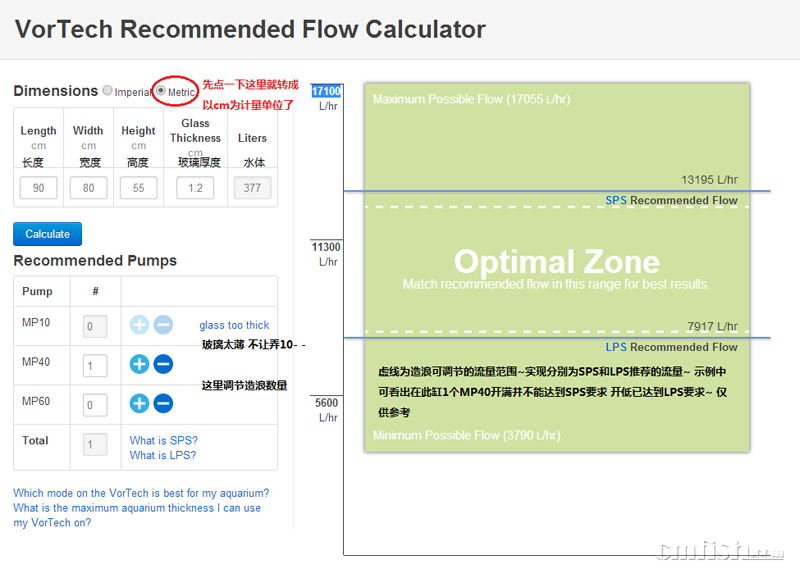Open 'Which mode on the VorTech' link

141,493
